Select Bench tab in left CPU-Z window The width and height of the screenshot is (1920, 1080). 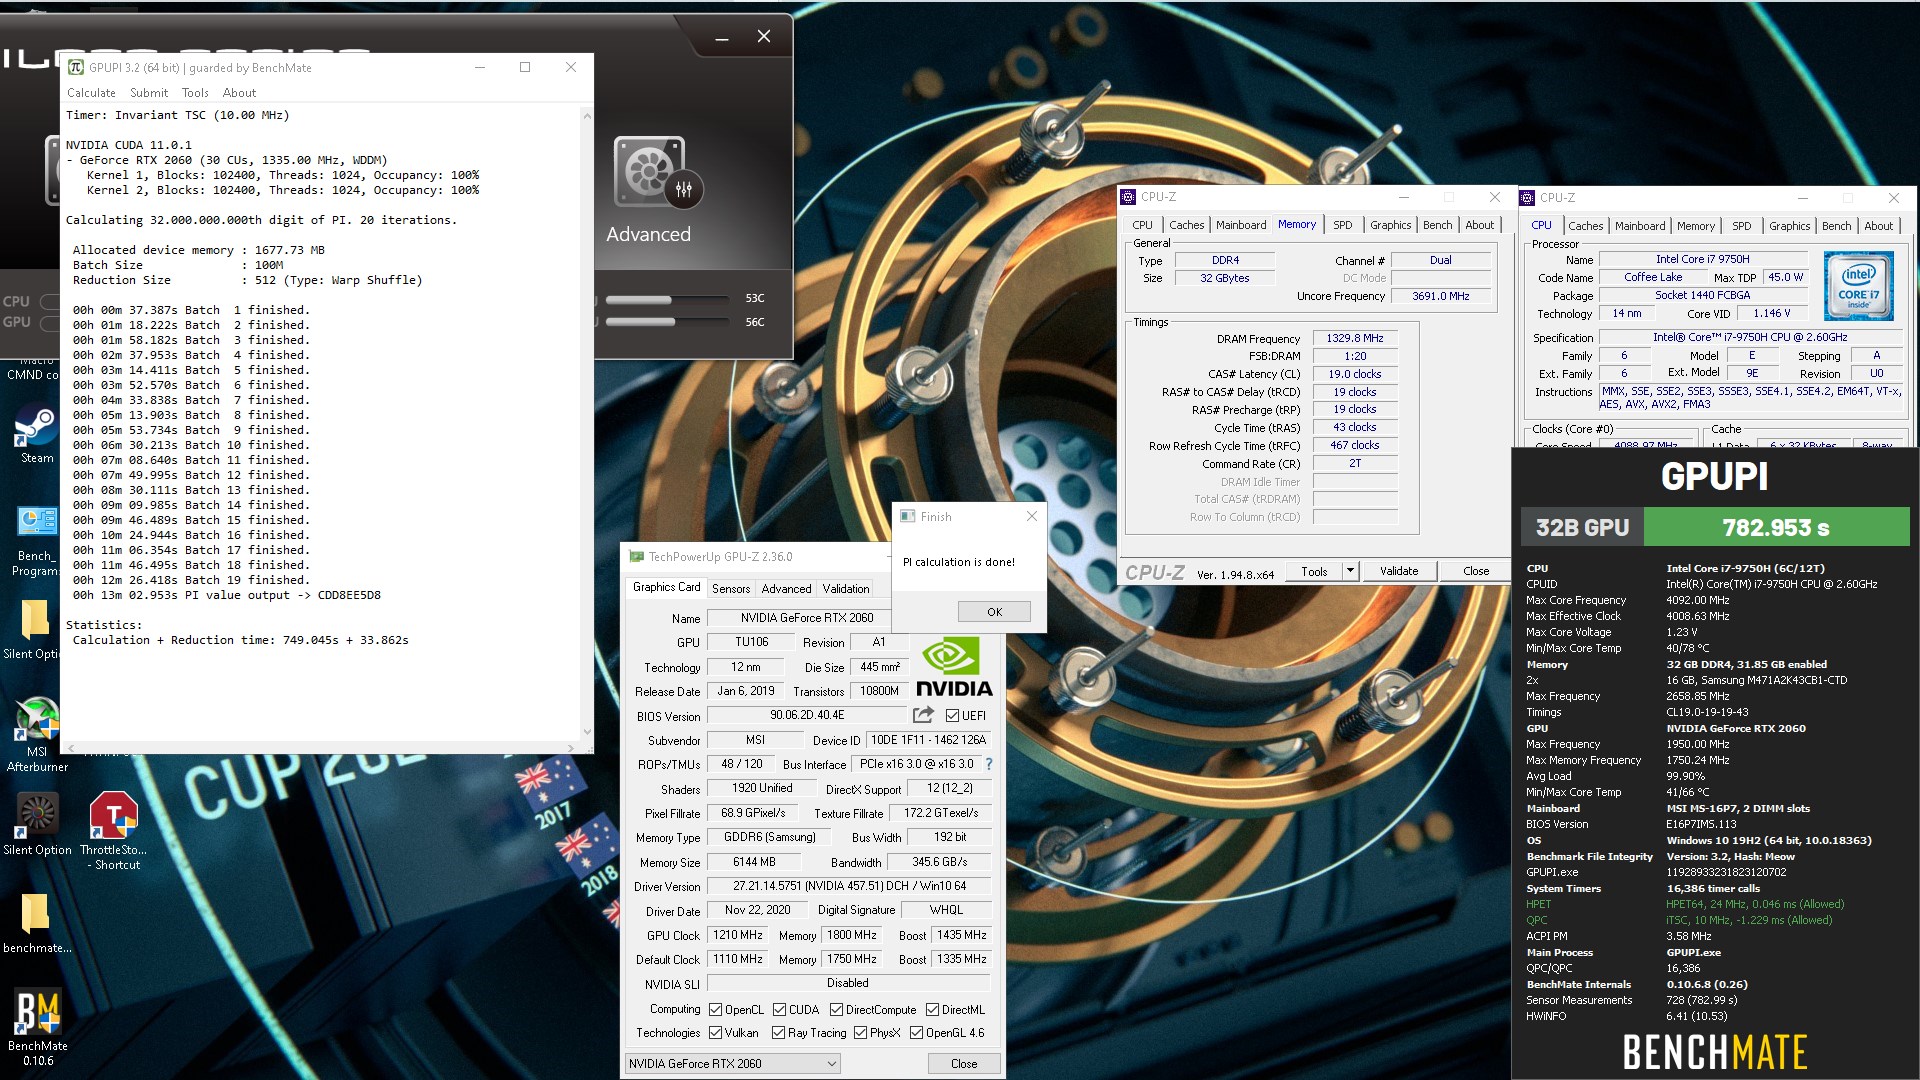pyautogui.click(x=1437, y=225)
